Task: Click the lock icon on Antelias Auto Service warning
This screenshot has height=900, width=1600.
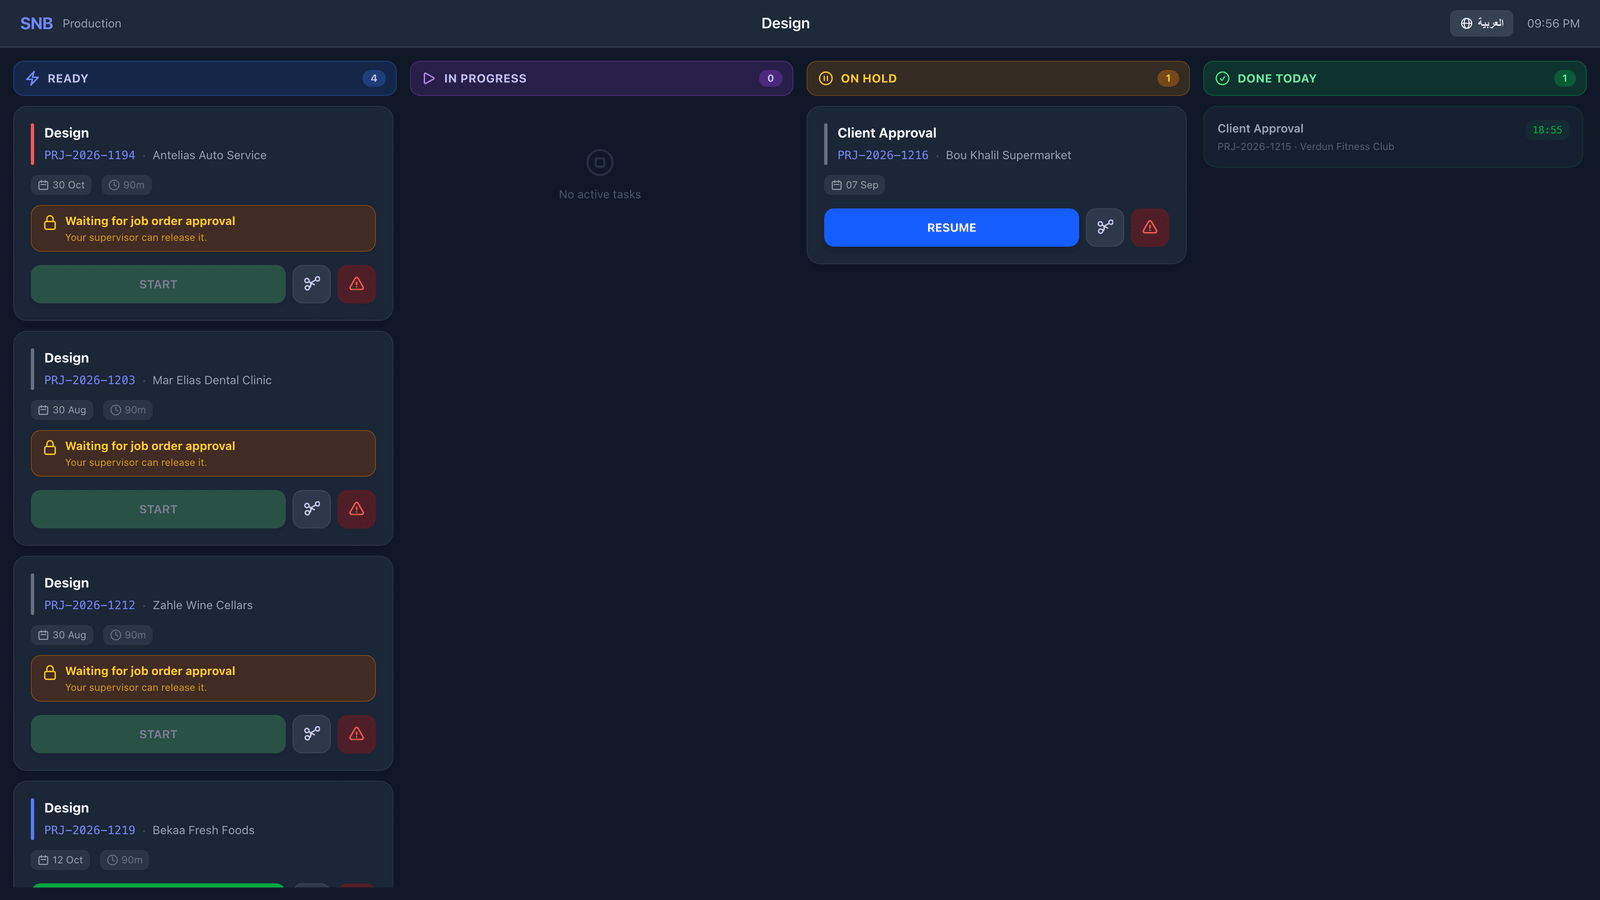Action: click(50, 222)
